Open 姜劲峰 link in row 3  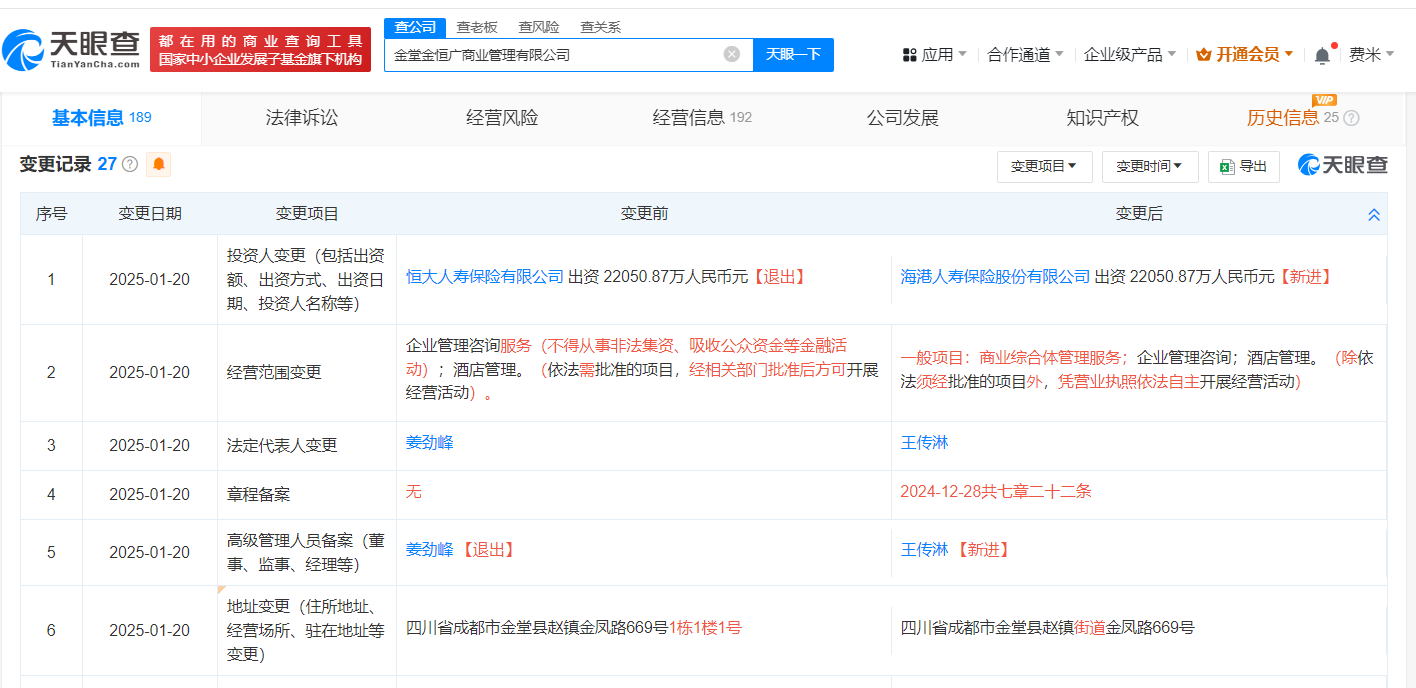tap(429, 442)
